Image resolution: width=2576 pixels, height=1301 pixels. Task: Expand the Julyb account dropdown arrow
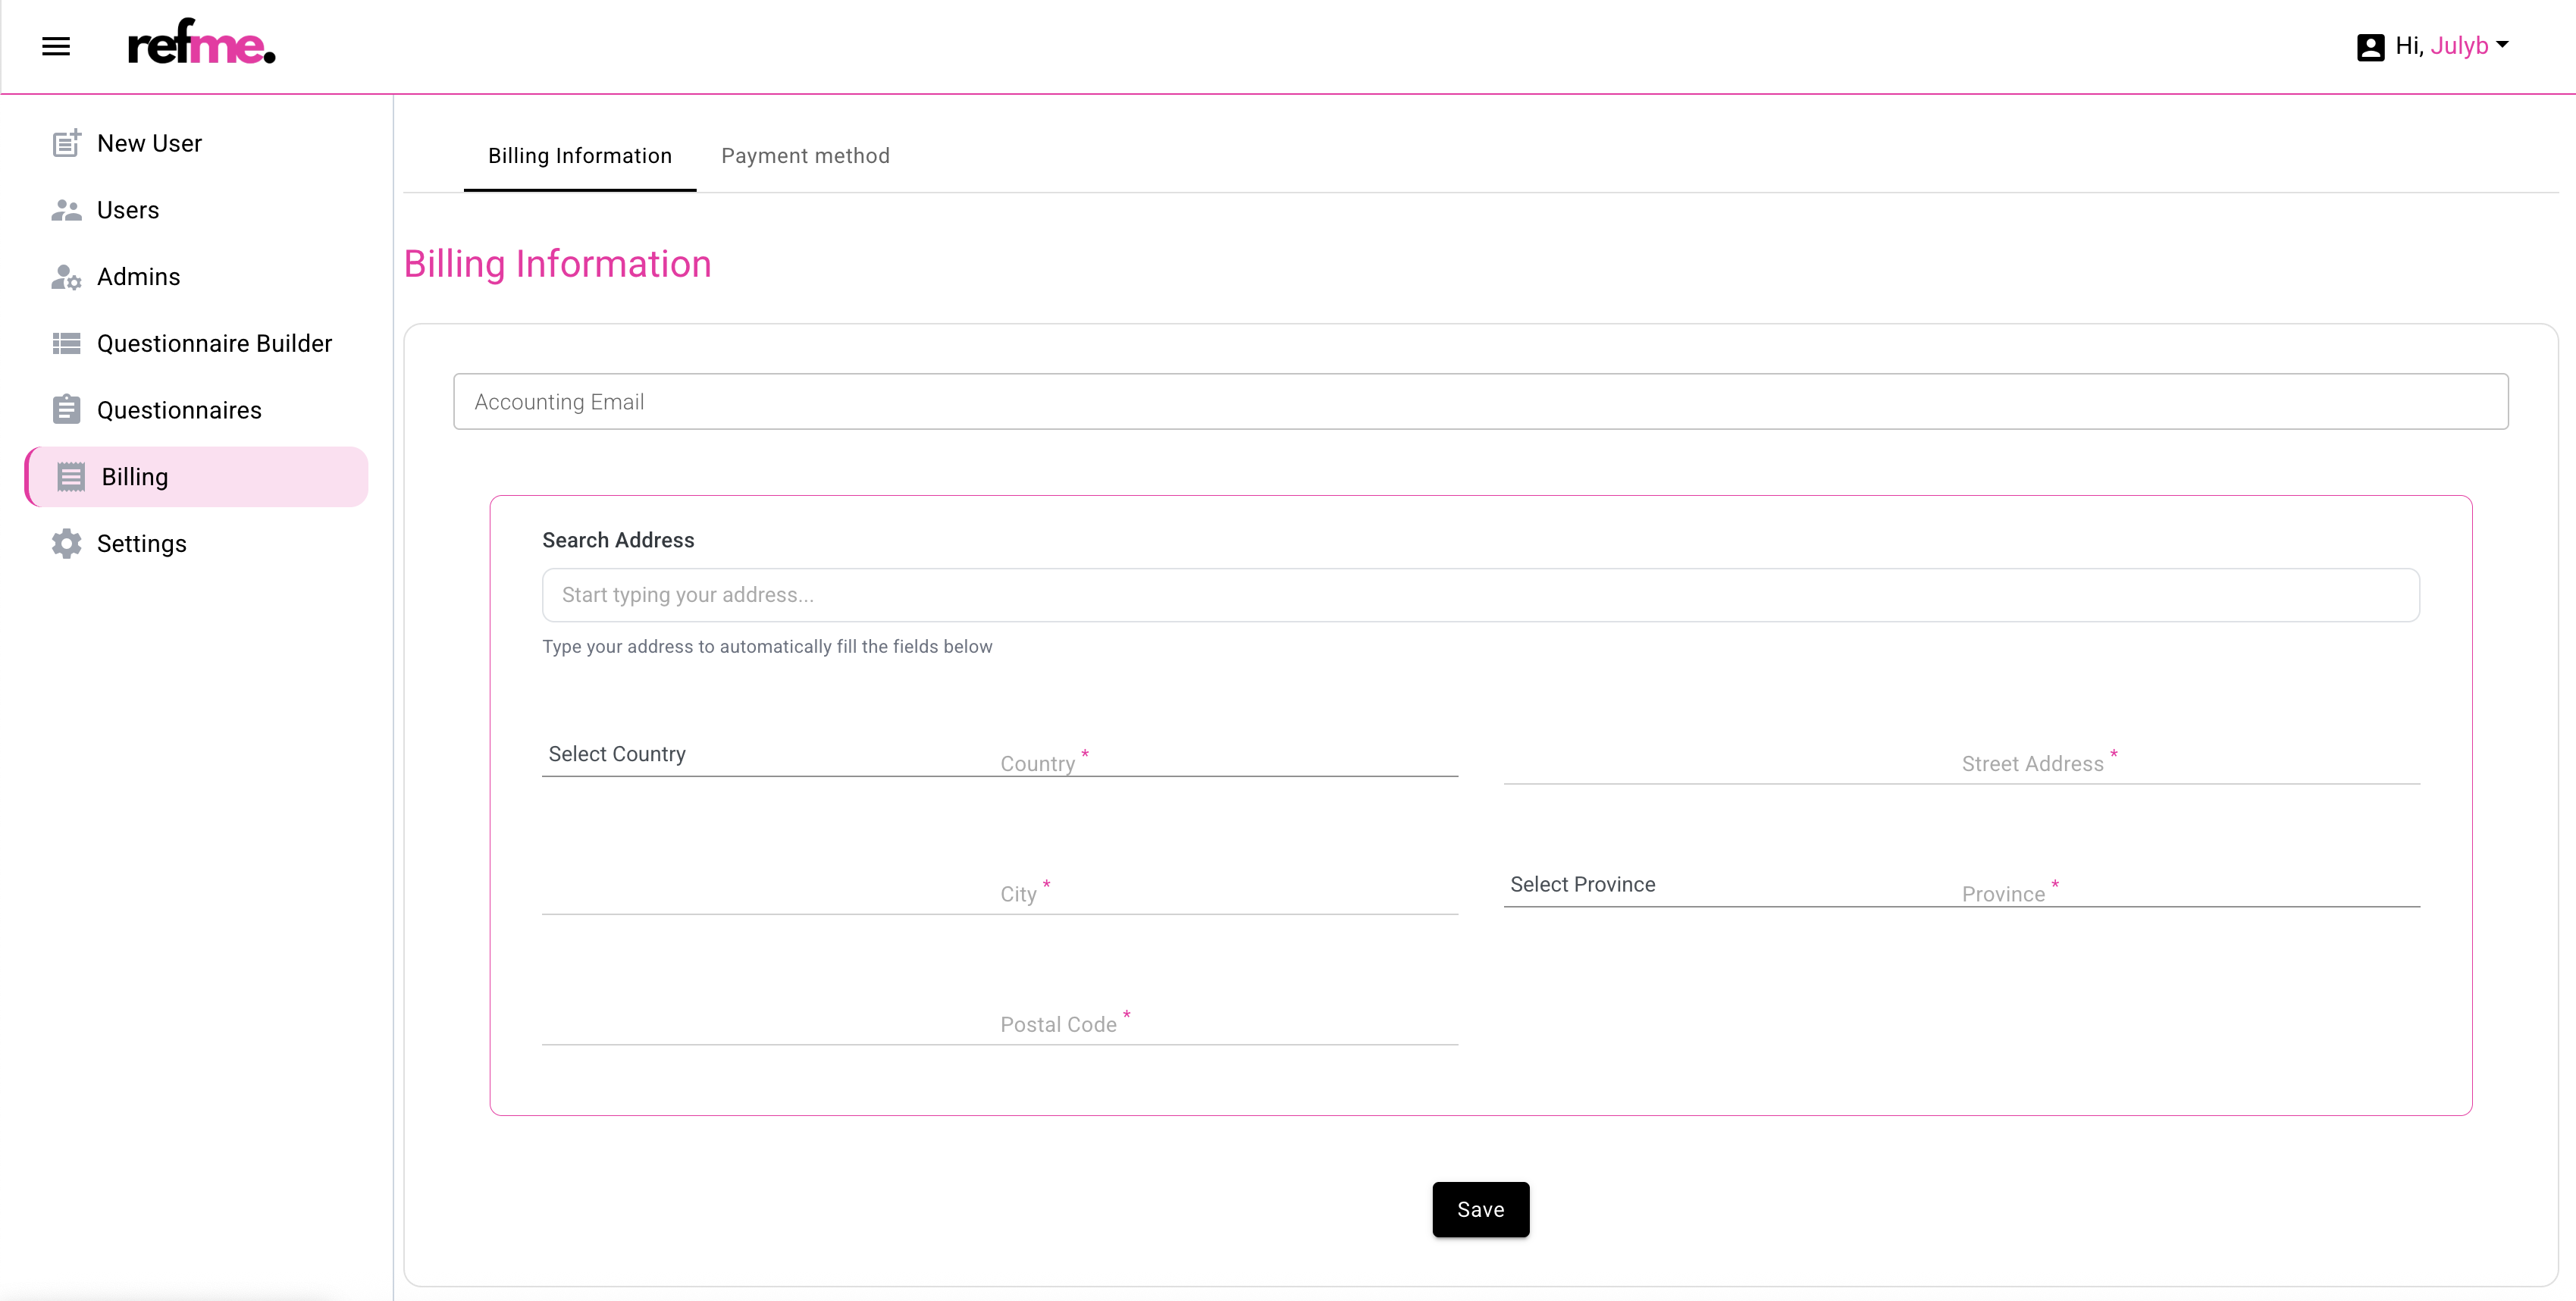pyautogui.click(x=2502, y=44)
